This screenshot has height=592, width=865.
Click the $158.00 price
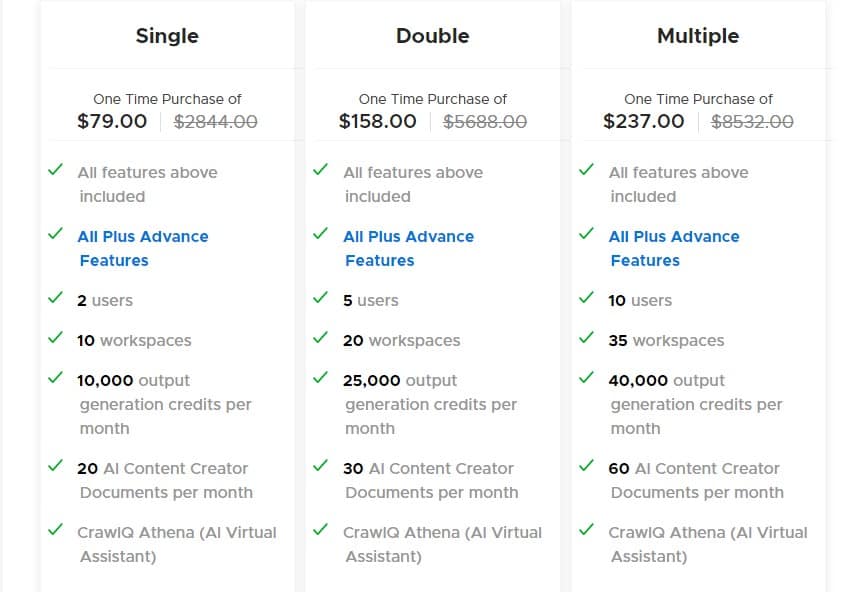[377, 121]
